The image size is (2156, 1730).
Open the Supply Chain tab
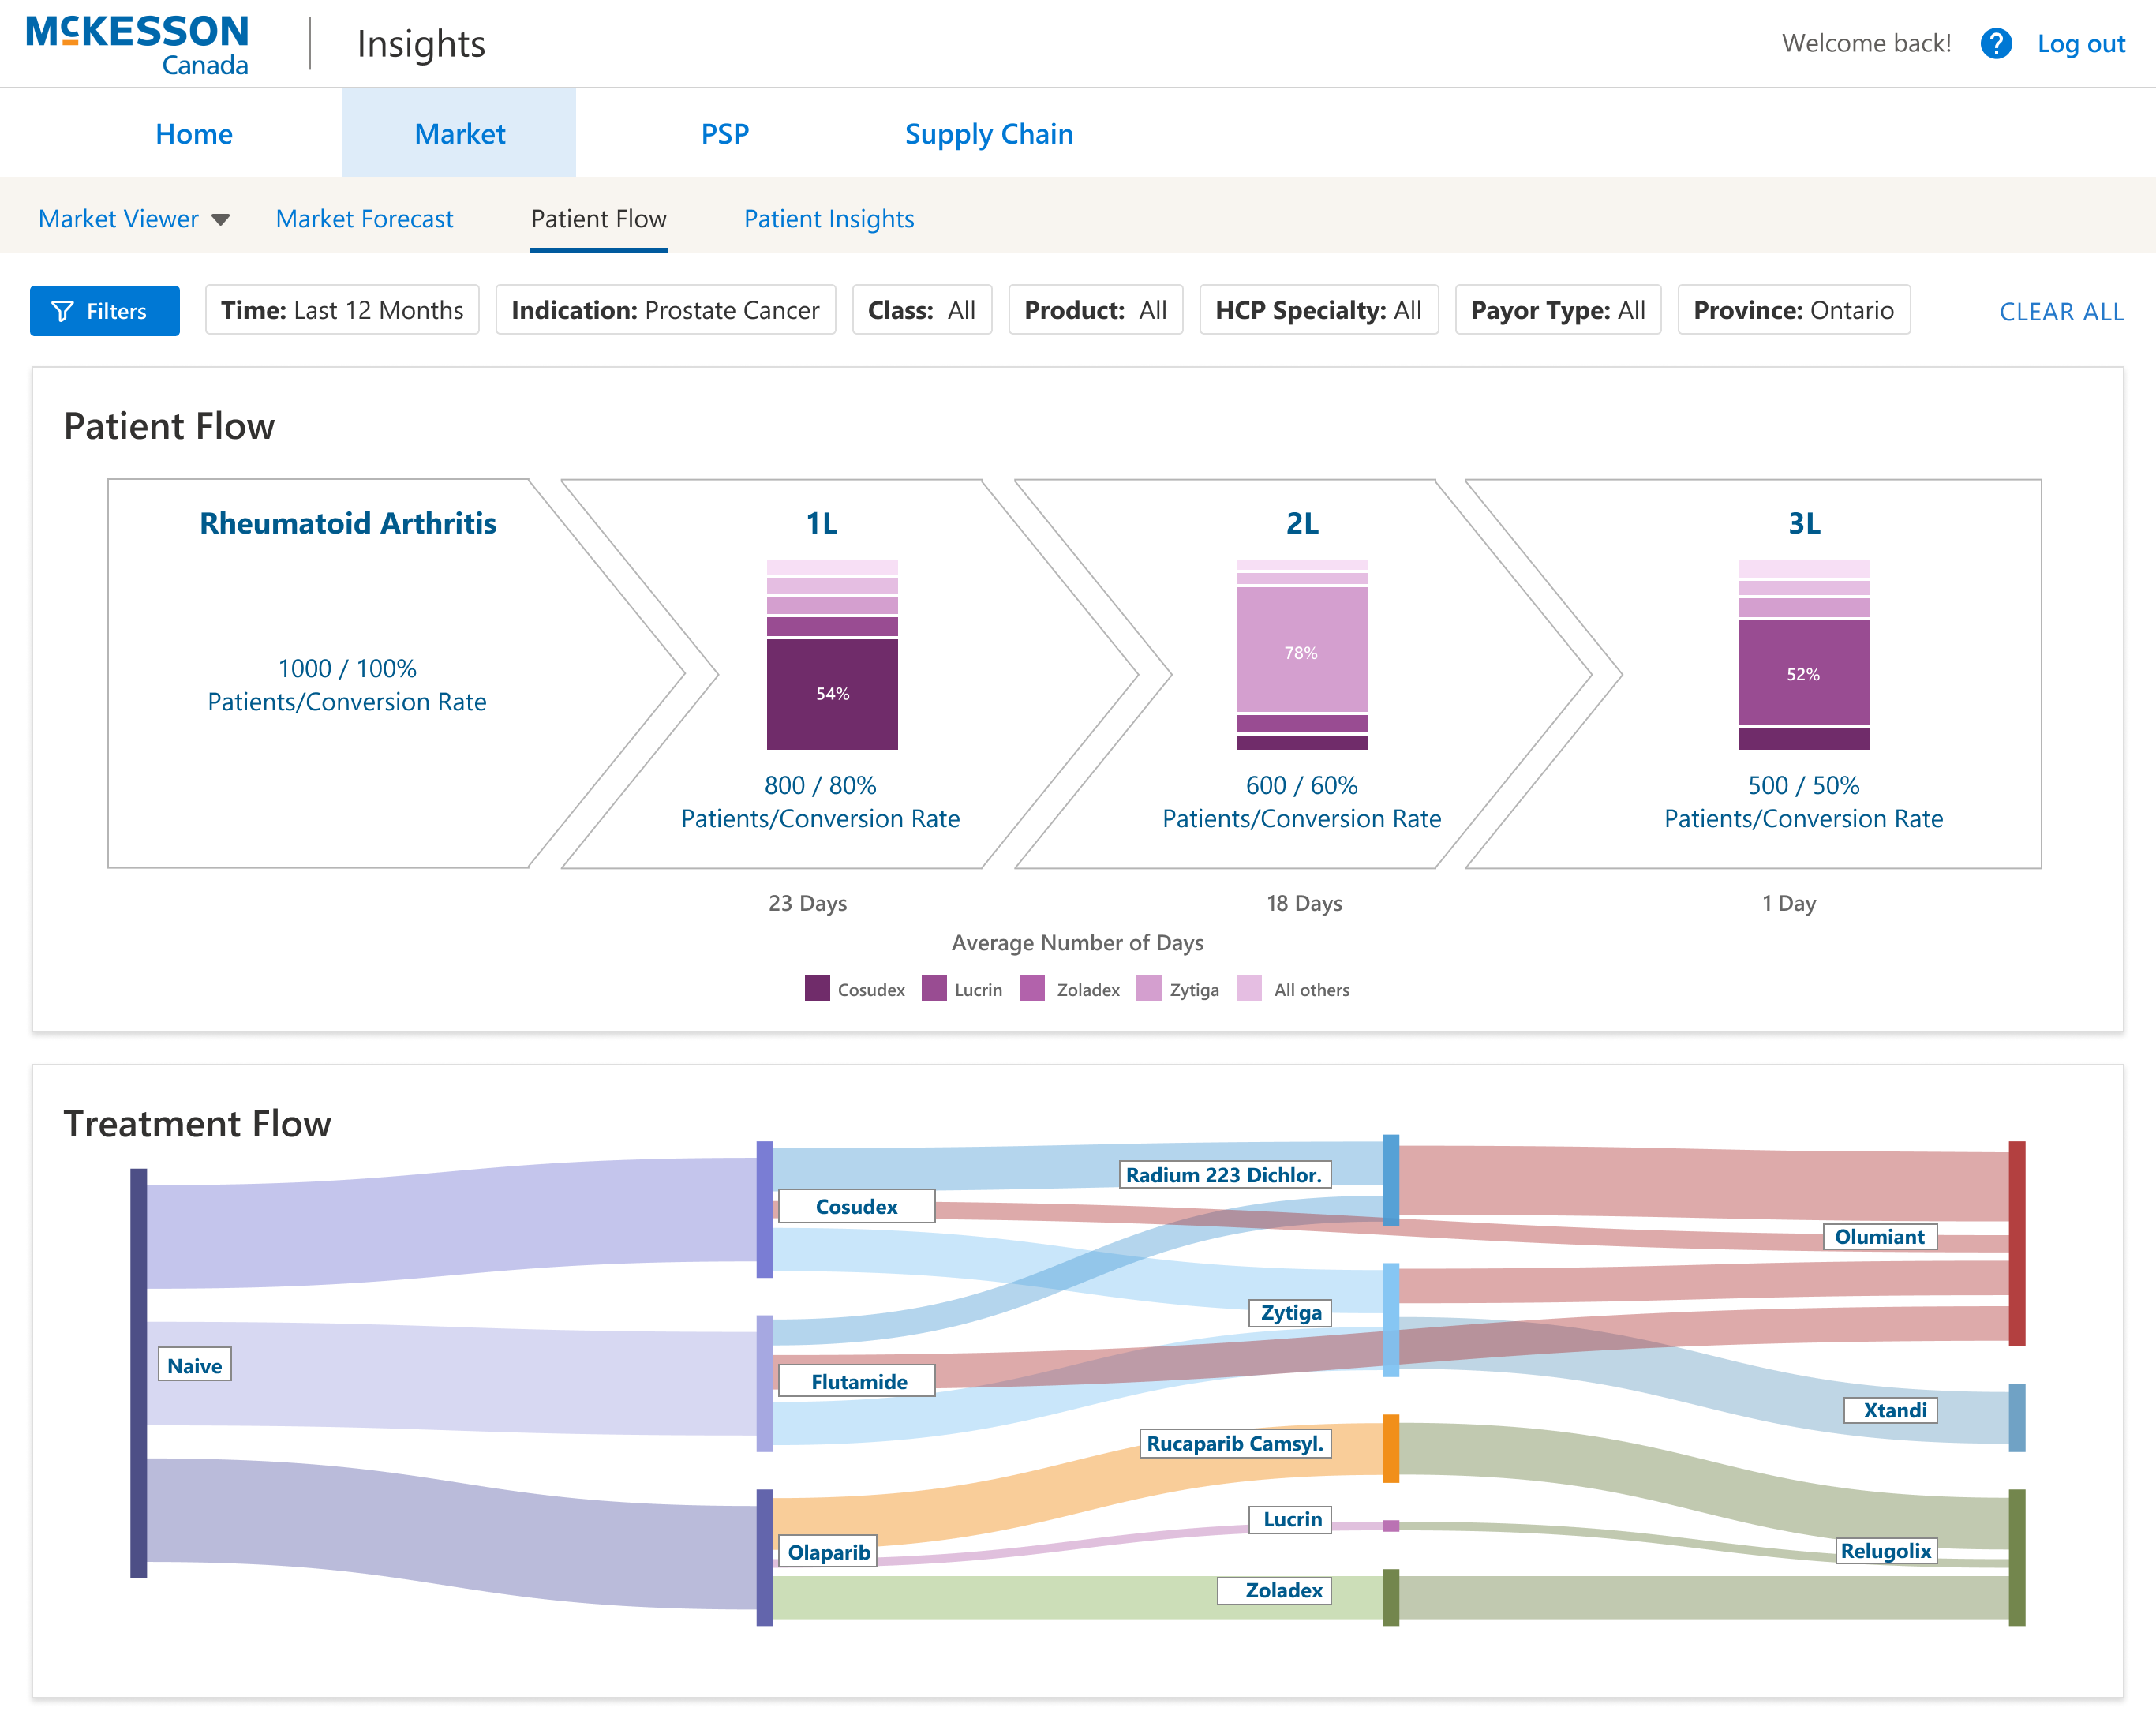coord(988,134)
